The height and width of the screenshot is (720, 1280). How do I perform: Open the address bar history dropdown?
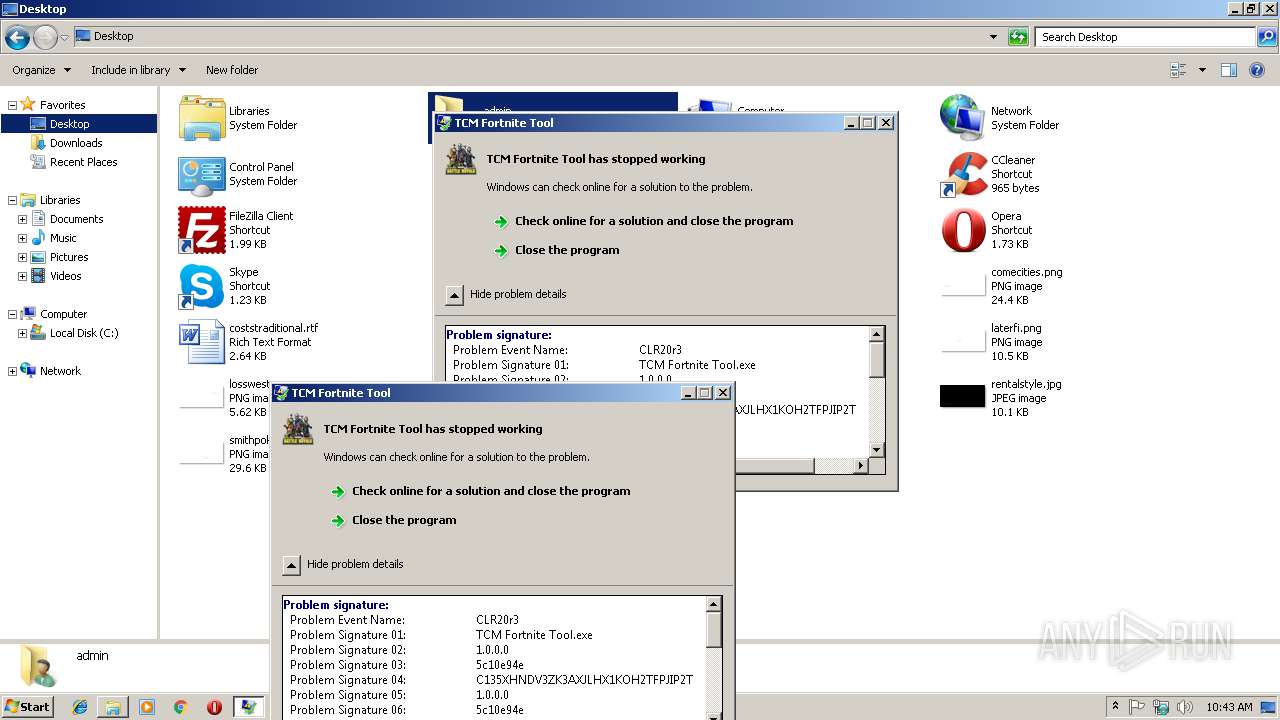(x=993, y=37)
